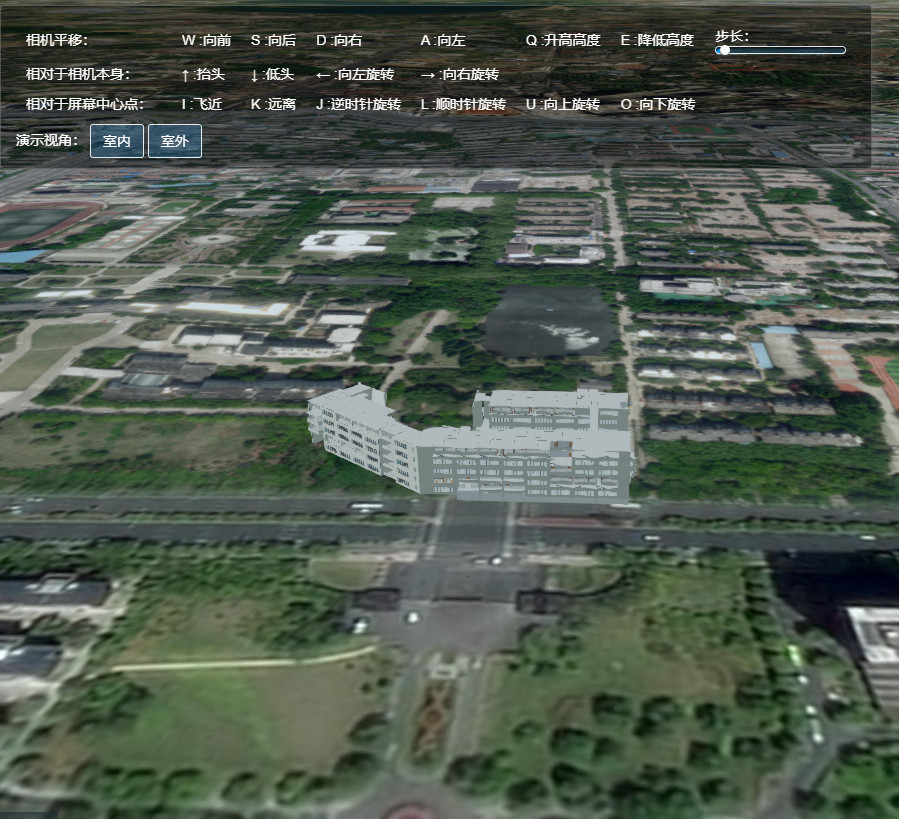Click the W:向前 key hint
Screen dimensions: 899x819
pyautogui.click(x=206, y=40)
